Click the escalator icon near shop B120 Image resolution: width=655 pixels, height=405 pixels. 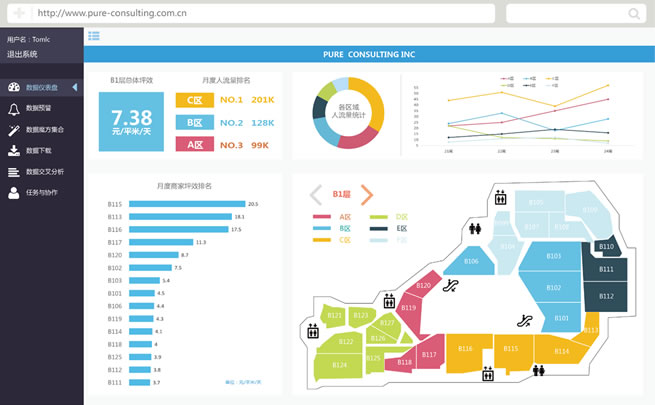tap(451, 284)
